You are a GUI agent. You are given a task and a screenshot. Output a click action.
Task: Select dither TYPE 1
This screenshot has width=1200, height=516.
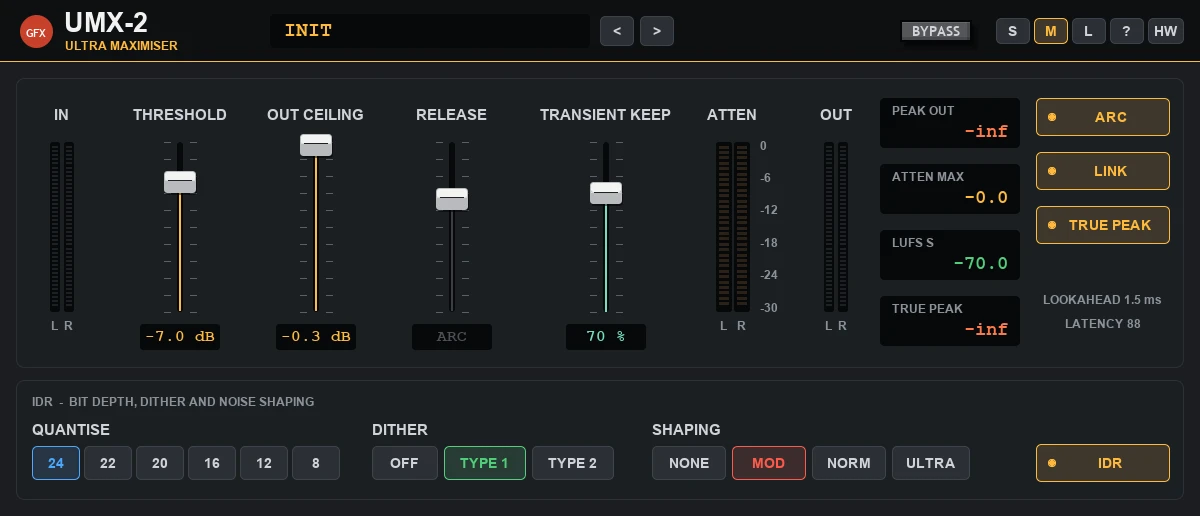tap(485, 463)
